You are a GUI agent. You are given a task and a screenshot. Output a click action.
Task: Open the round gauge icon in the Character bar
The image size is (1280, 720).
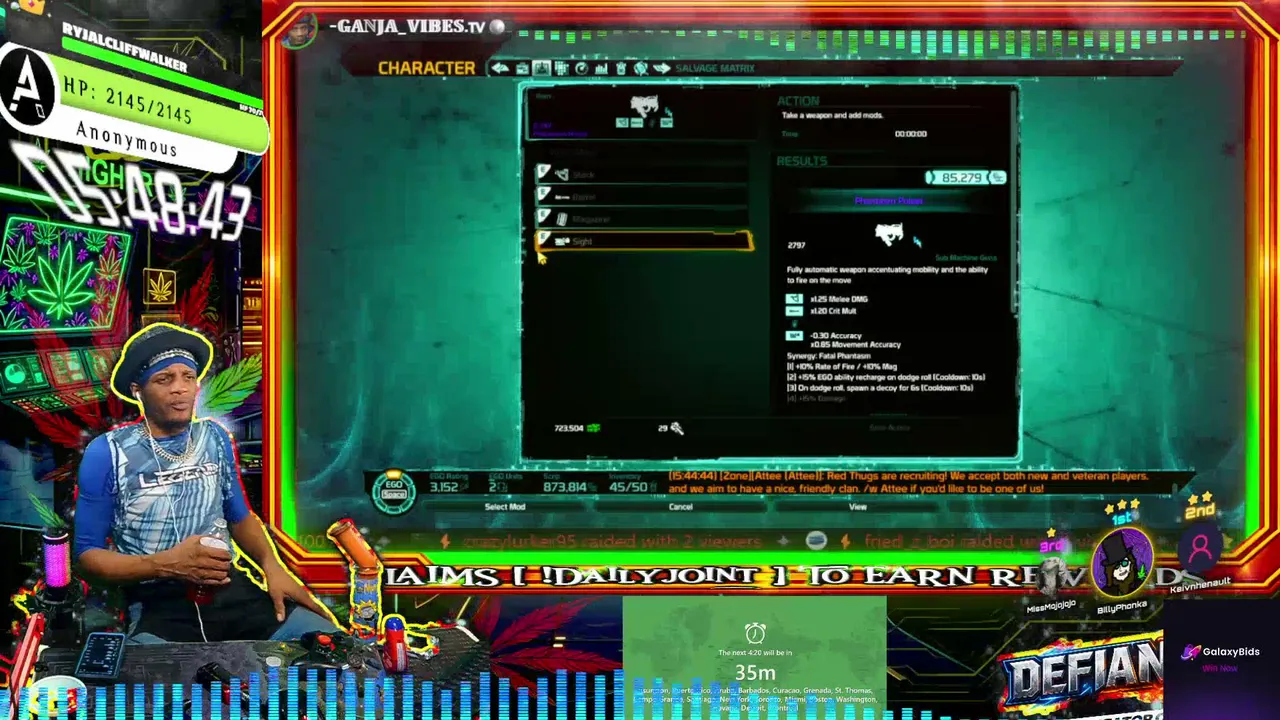[581, 68]
